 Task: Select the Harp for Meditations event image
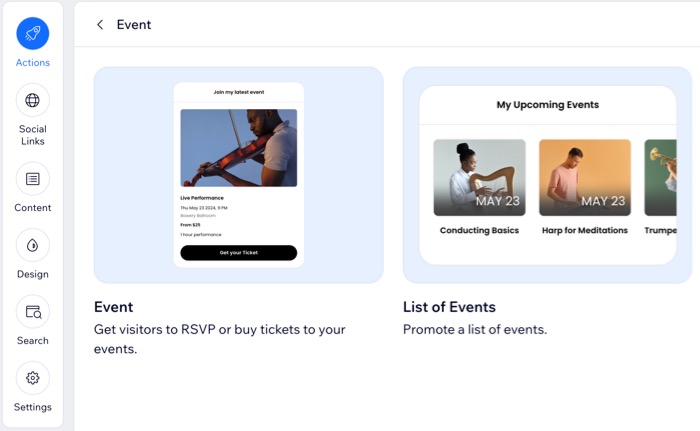[x=585, y=177]
